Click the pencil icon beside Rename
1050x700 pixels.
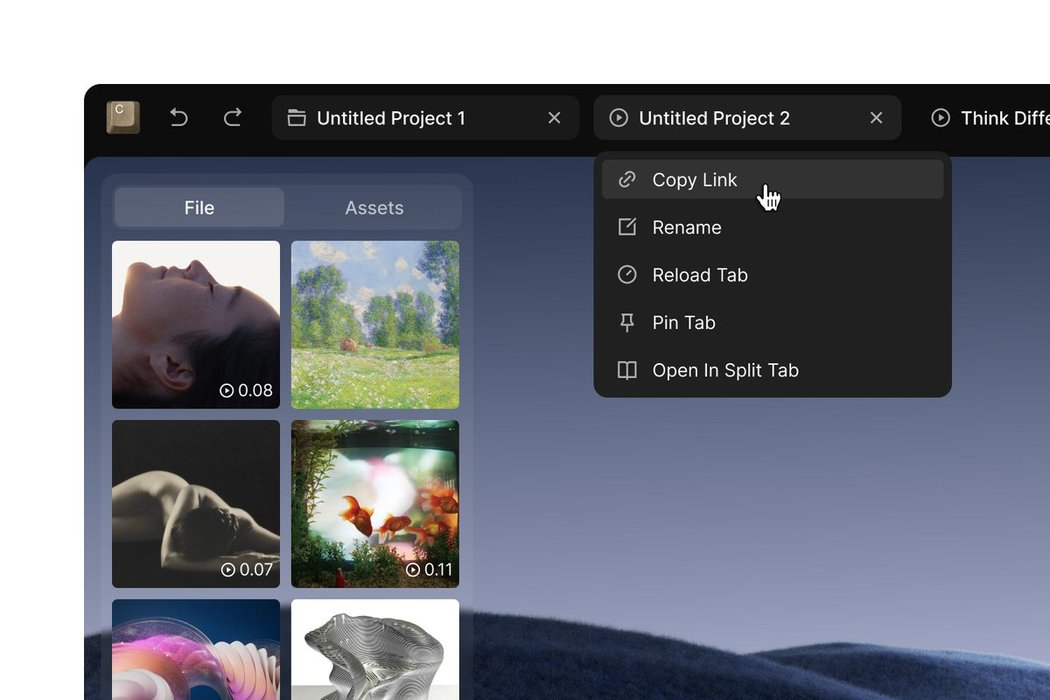[627, 227]
